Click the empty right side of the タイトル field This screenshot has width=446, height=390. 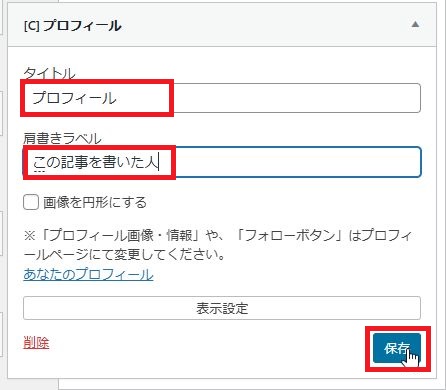click(297, 98)
